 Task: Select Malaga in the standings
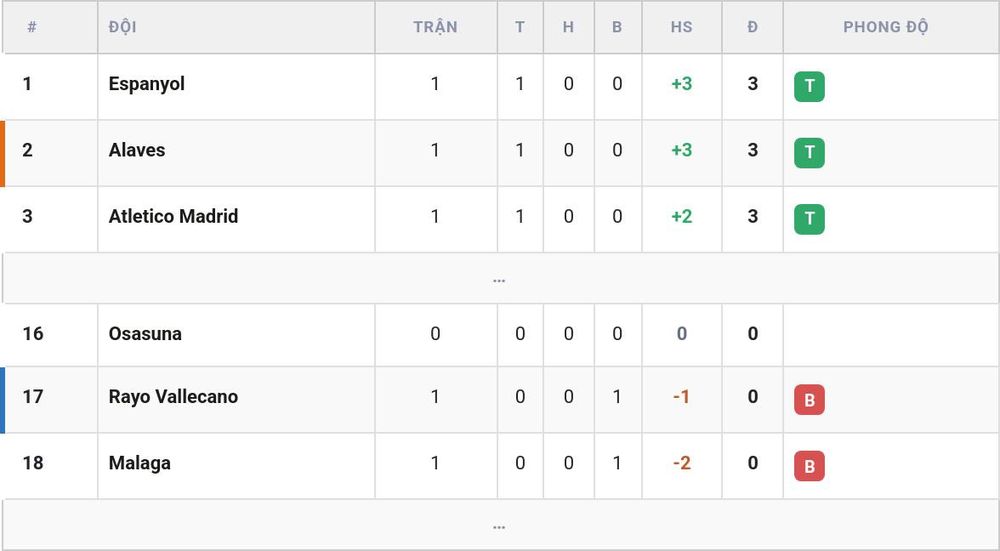click(x=140, y=463)
